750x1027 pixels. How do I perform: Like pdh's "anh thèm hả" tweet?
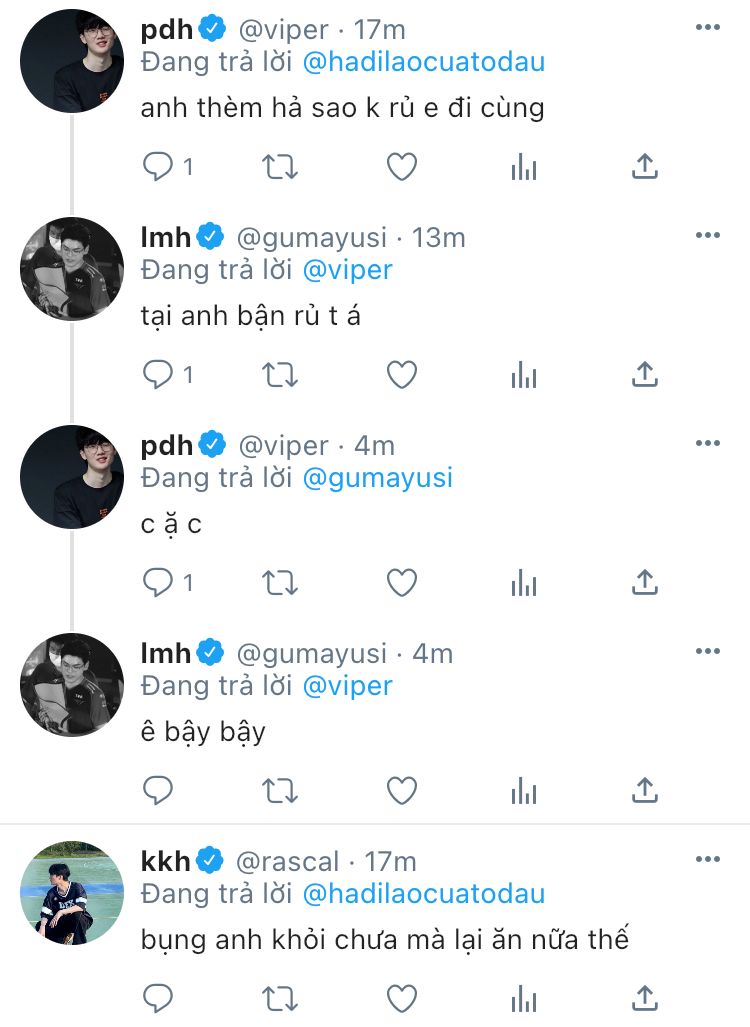[x=401, y=167]
